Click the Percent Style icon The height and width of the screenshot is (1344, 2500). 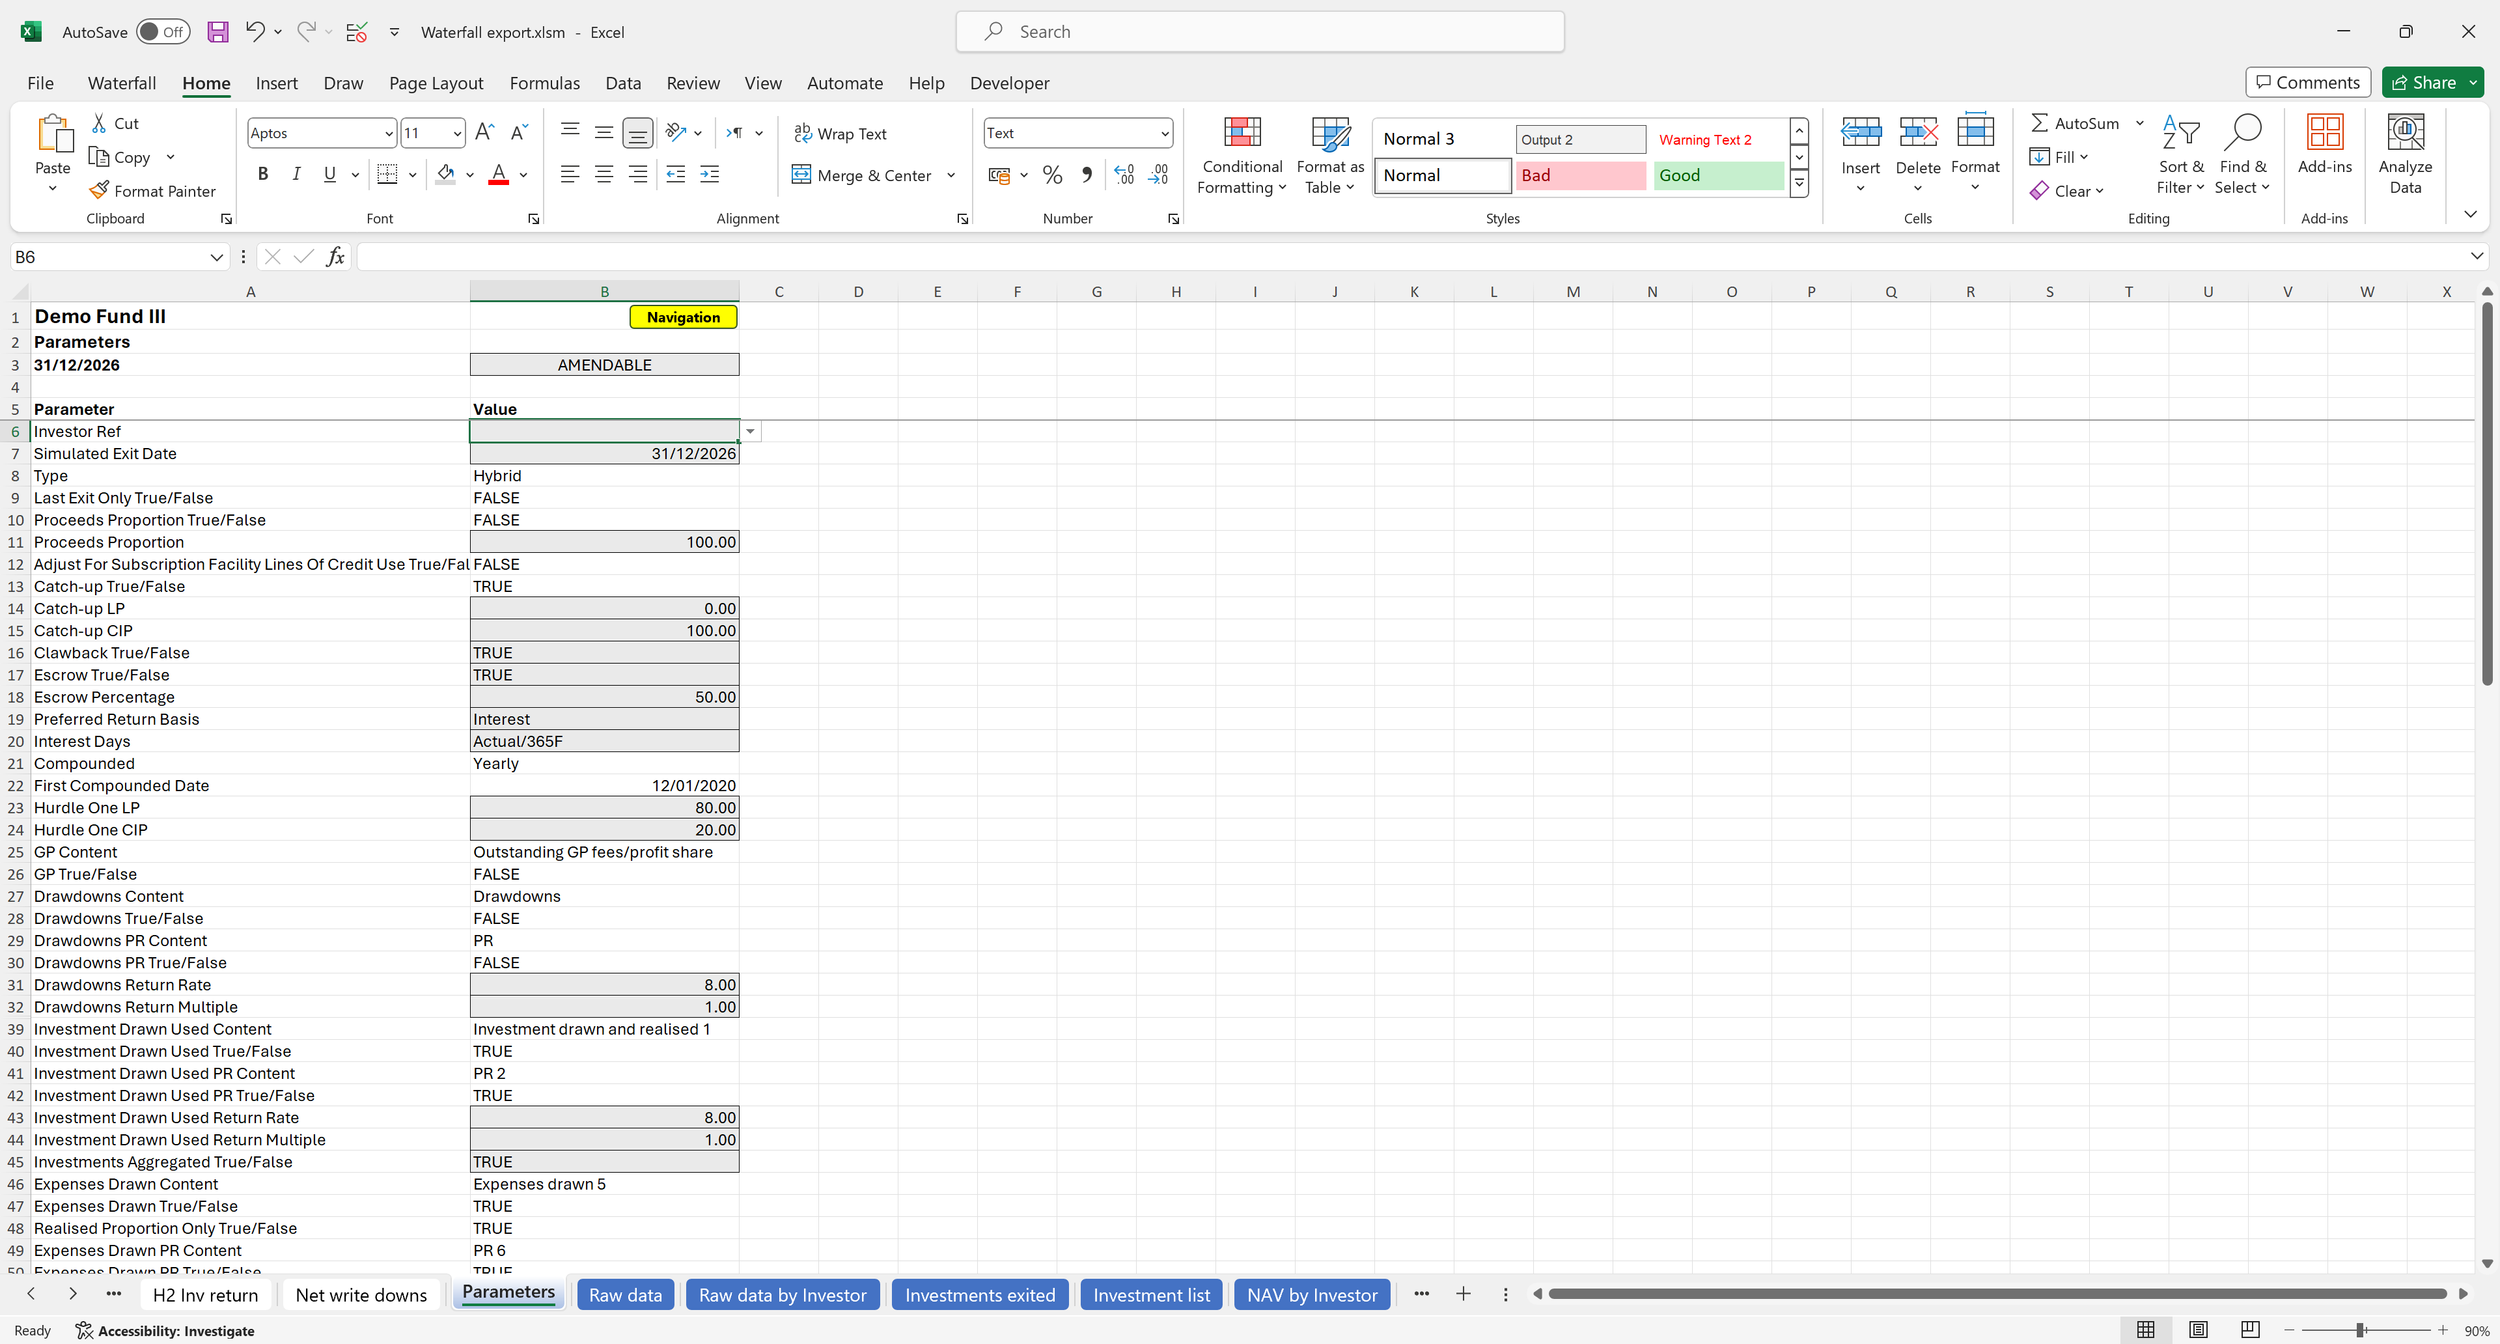tap(1052, 175)
